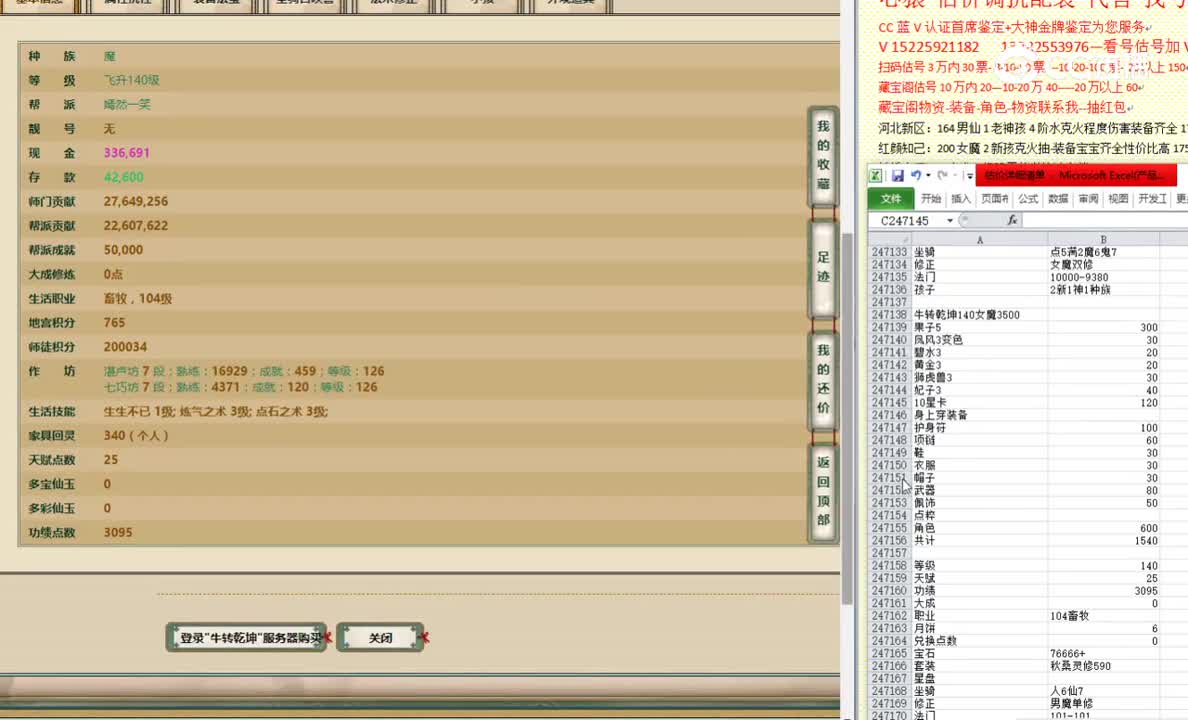Click the cell with value 3095 in Excel
The image size is (1188, 720).
pos(1104,590)
